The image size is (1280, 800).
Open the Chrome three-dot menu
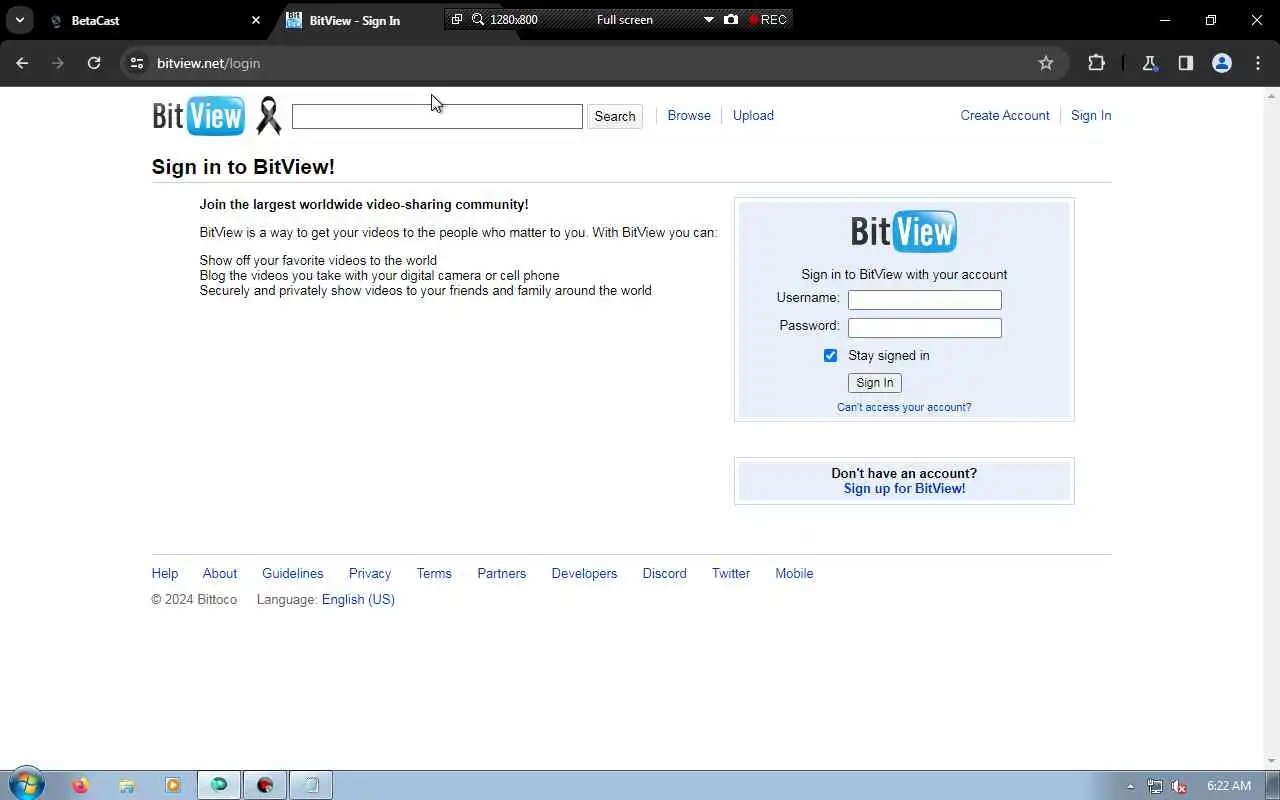pyautogui.click(x=1258, y=63)
